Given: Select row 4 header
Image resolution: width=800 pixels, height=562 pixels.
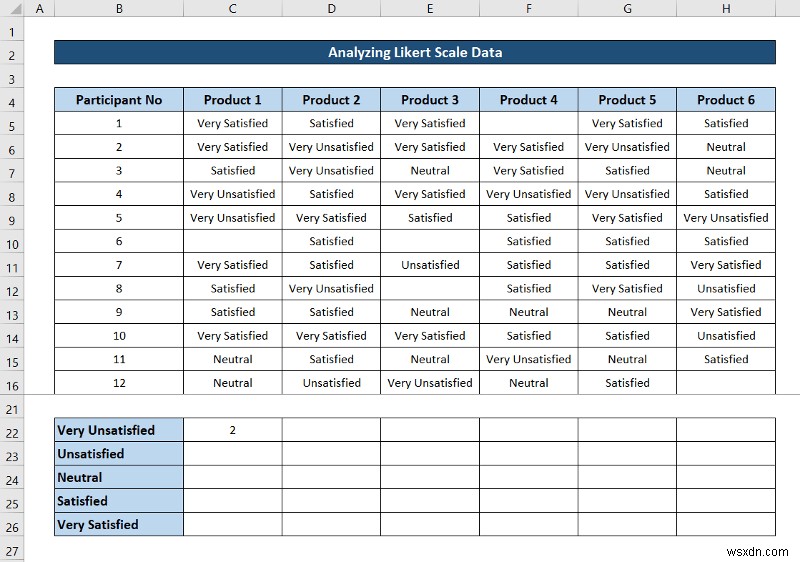Looking at the screenshot, I should [x=12, y=103].
